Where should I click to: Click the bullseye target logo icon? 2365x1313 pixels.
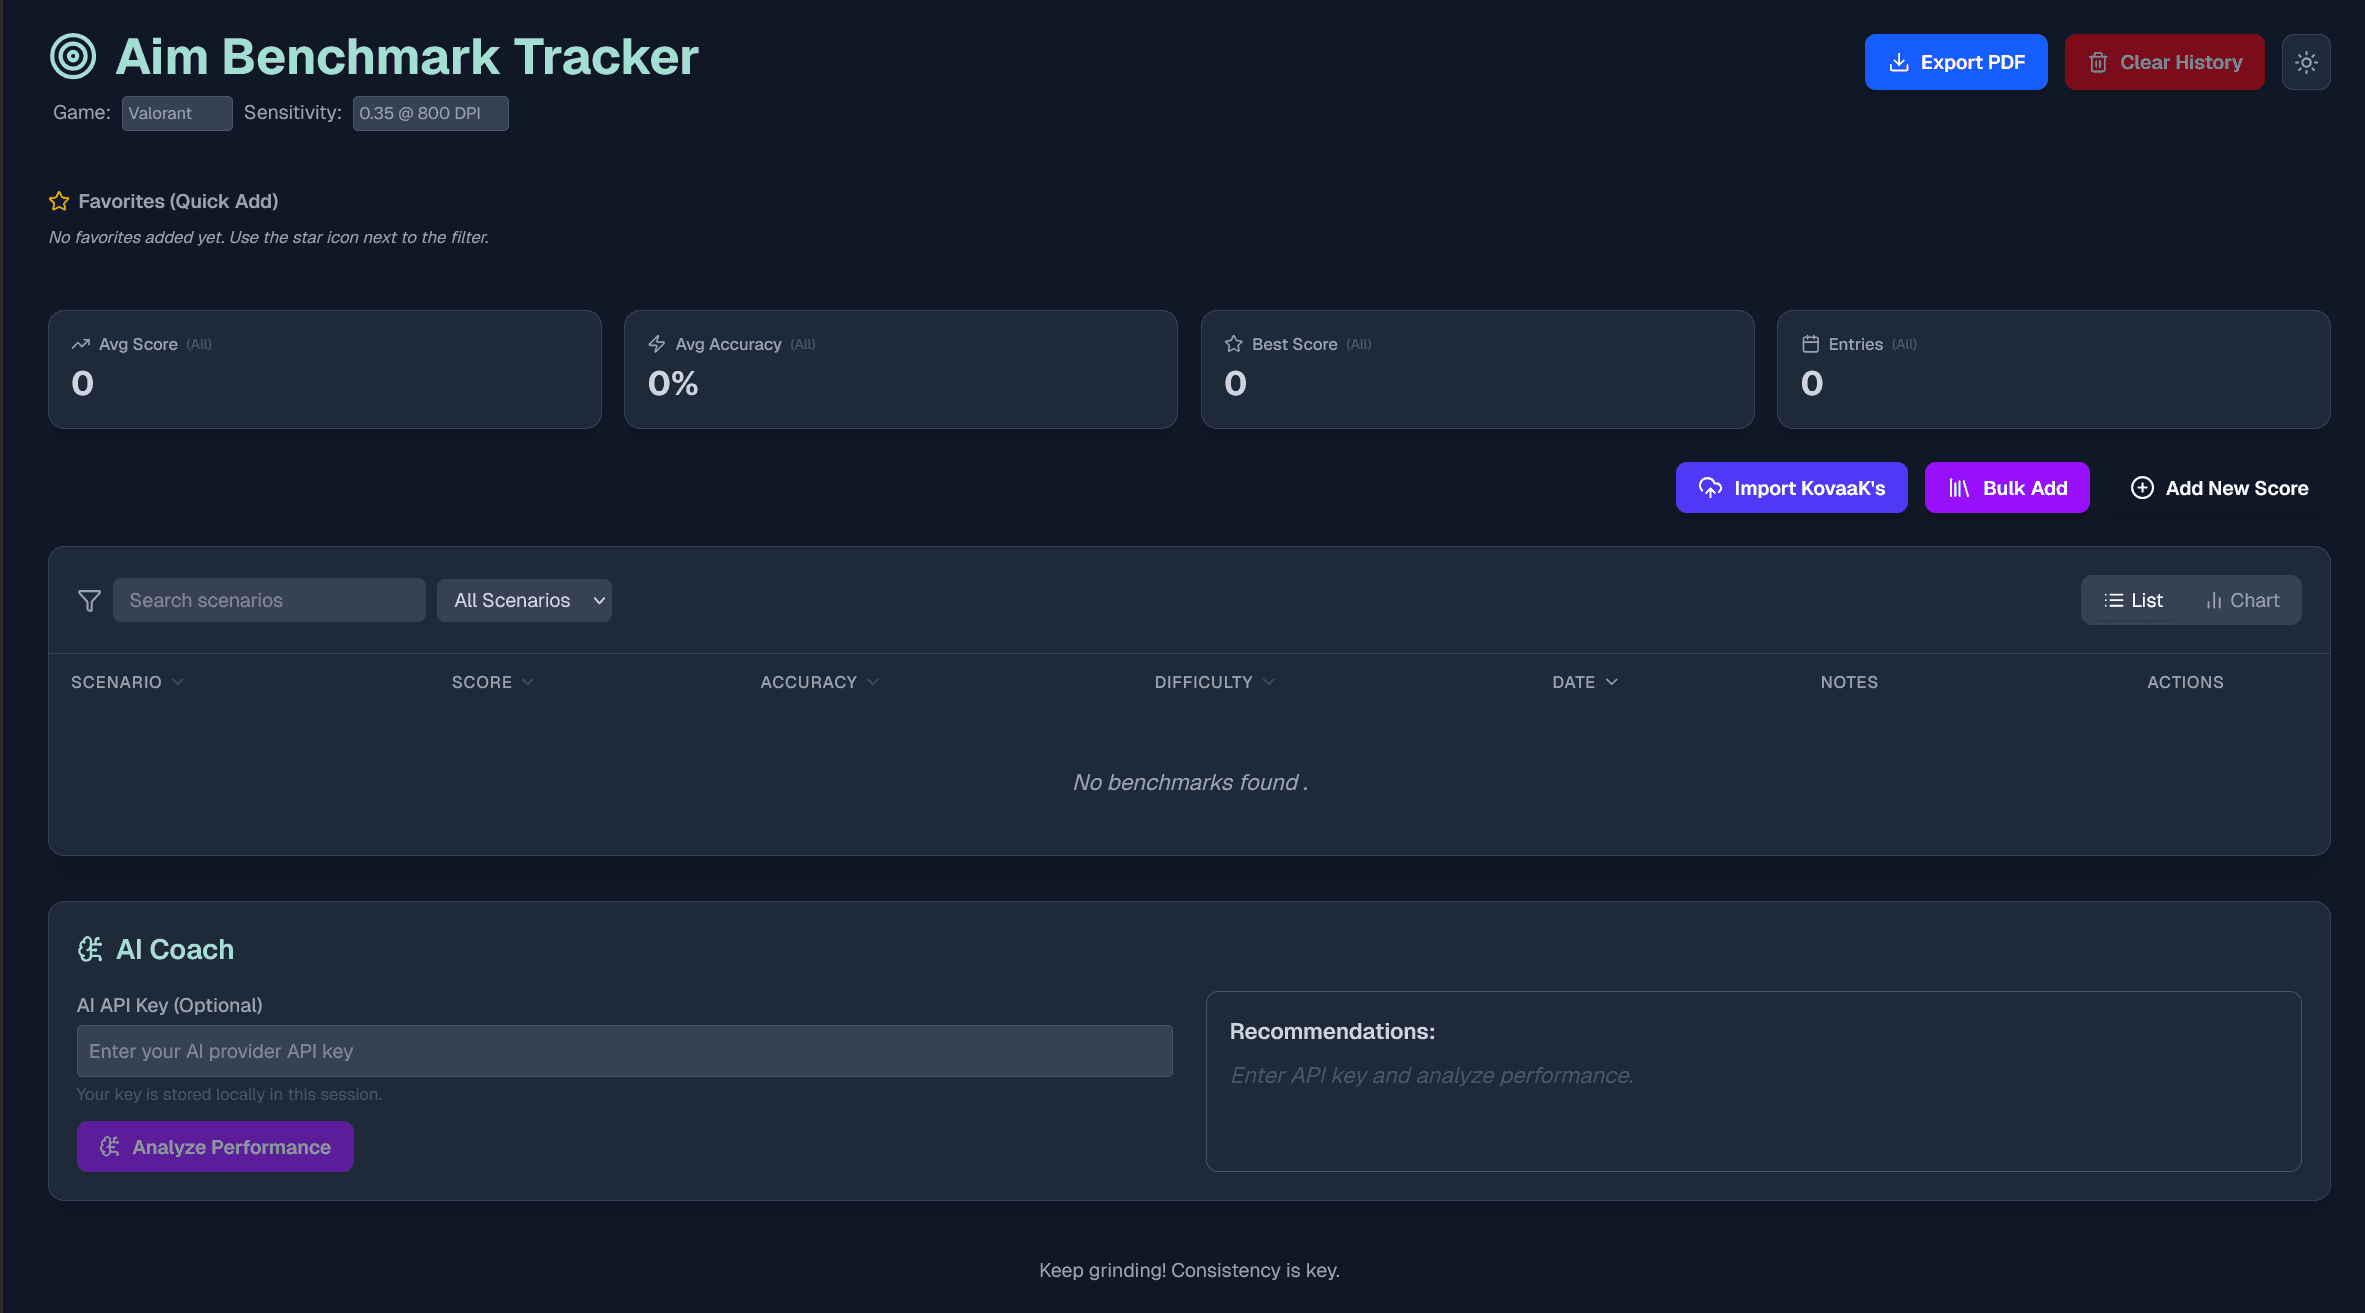(x=71, y=56)
